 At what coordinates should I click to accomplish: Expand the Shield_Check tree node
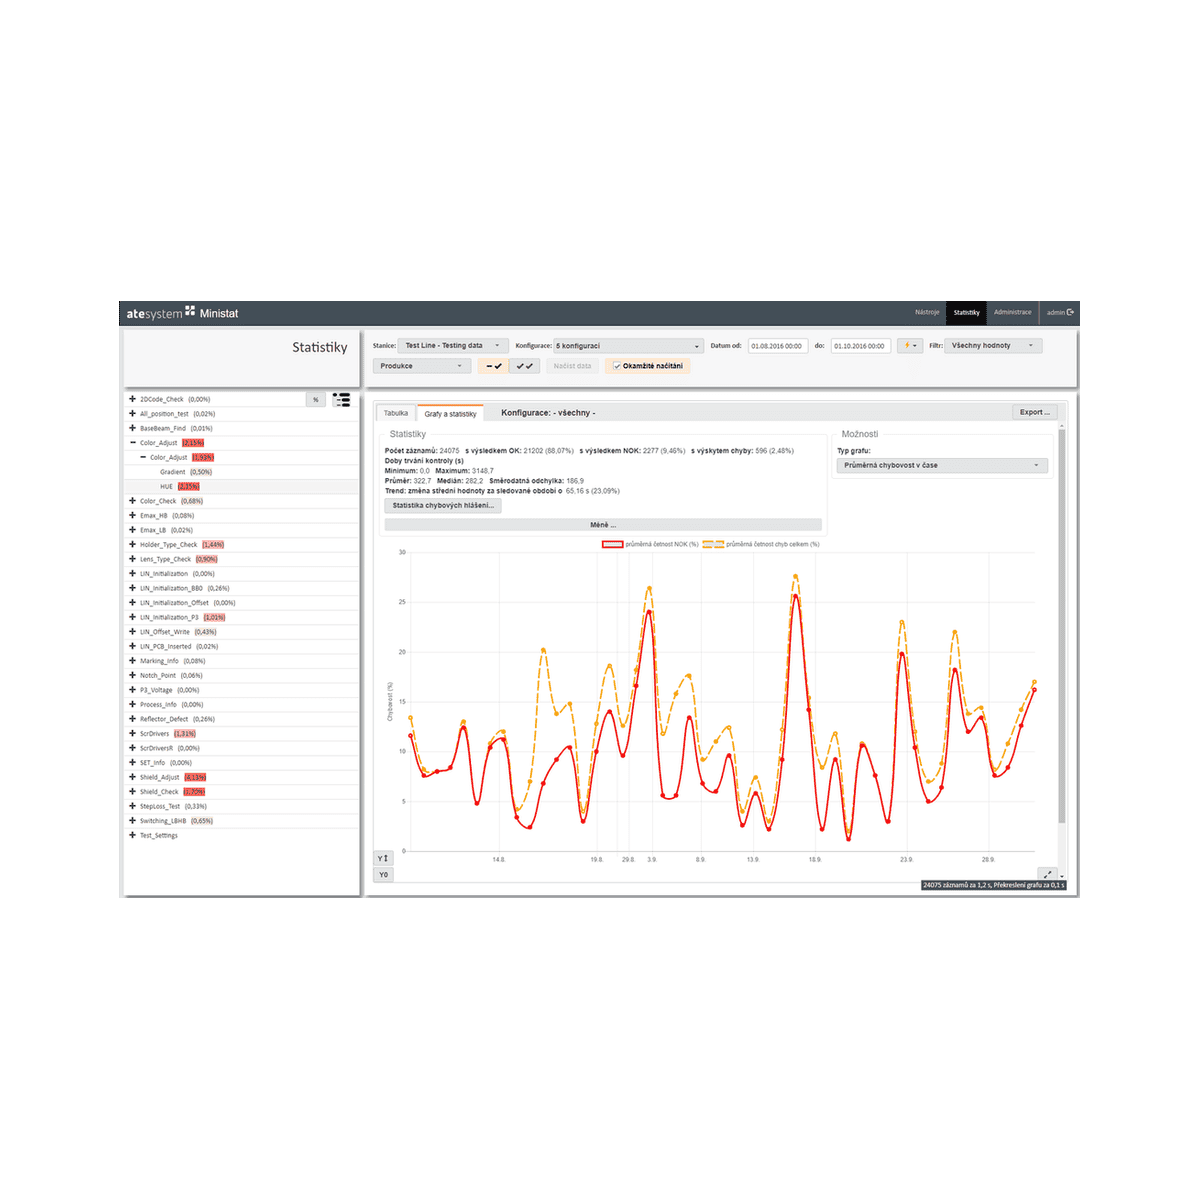point(132,791)
